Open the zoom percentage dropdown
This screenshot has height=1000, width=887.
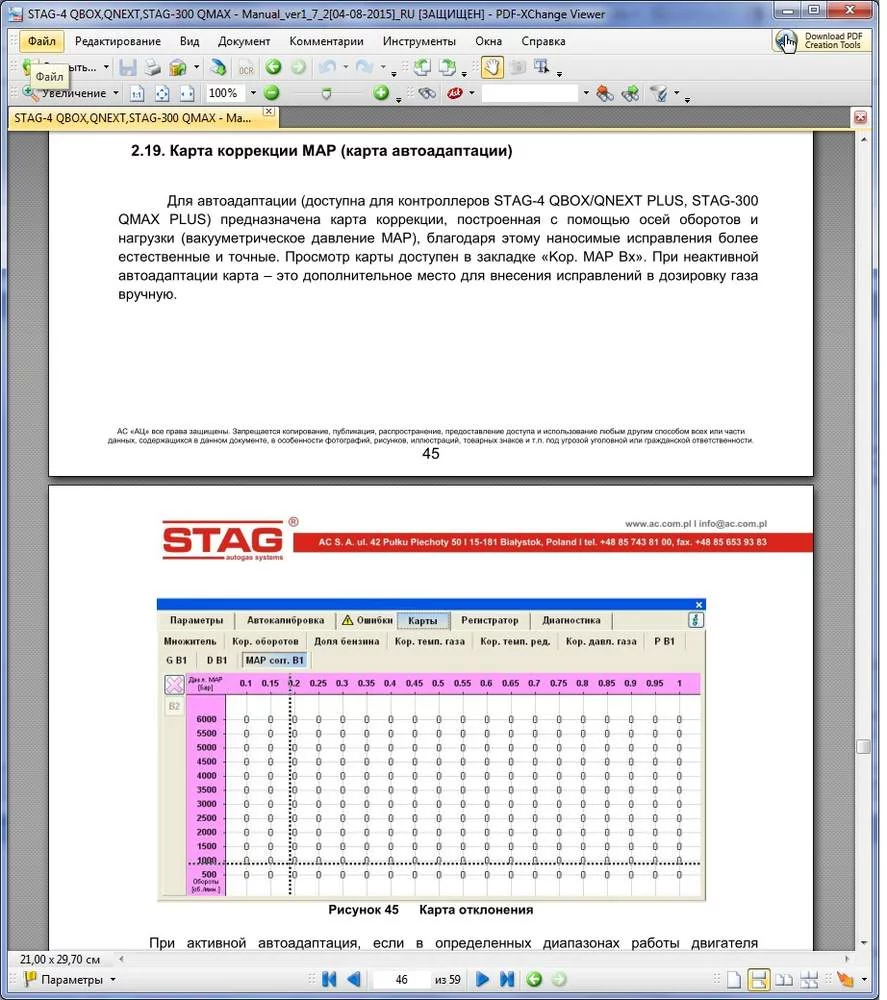click(253, 93)
